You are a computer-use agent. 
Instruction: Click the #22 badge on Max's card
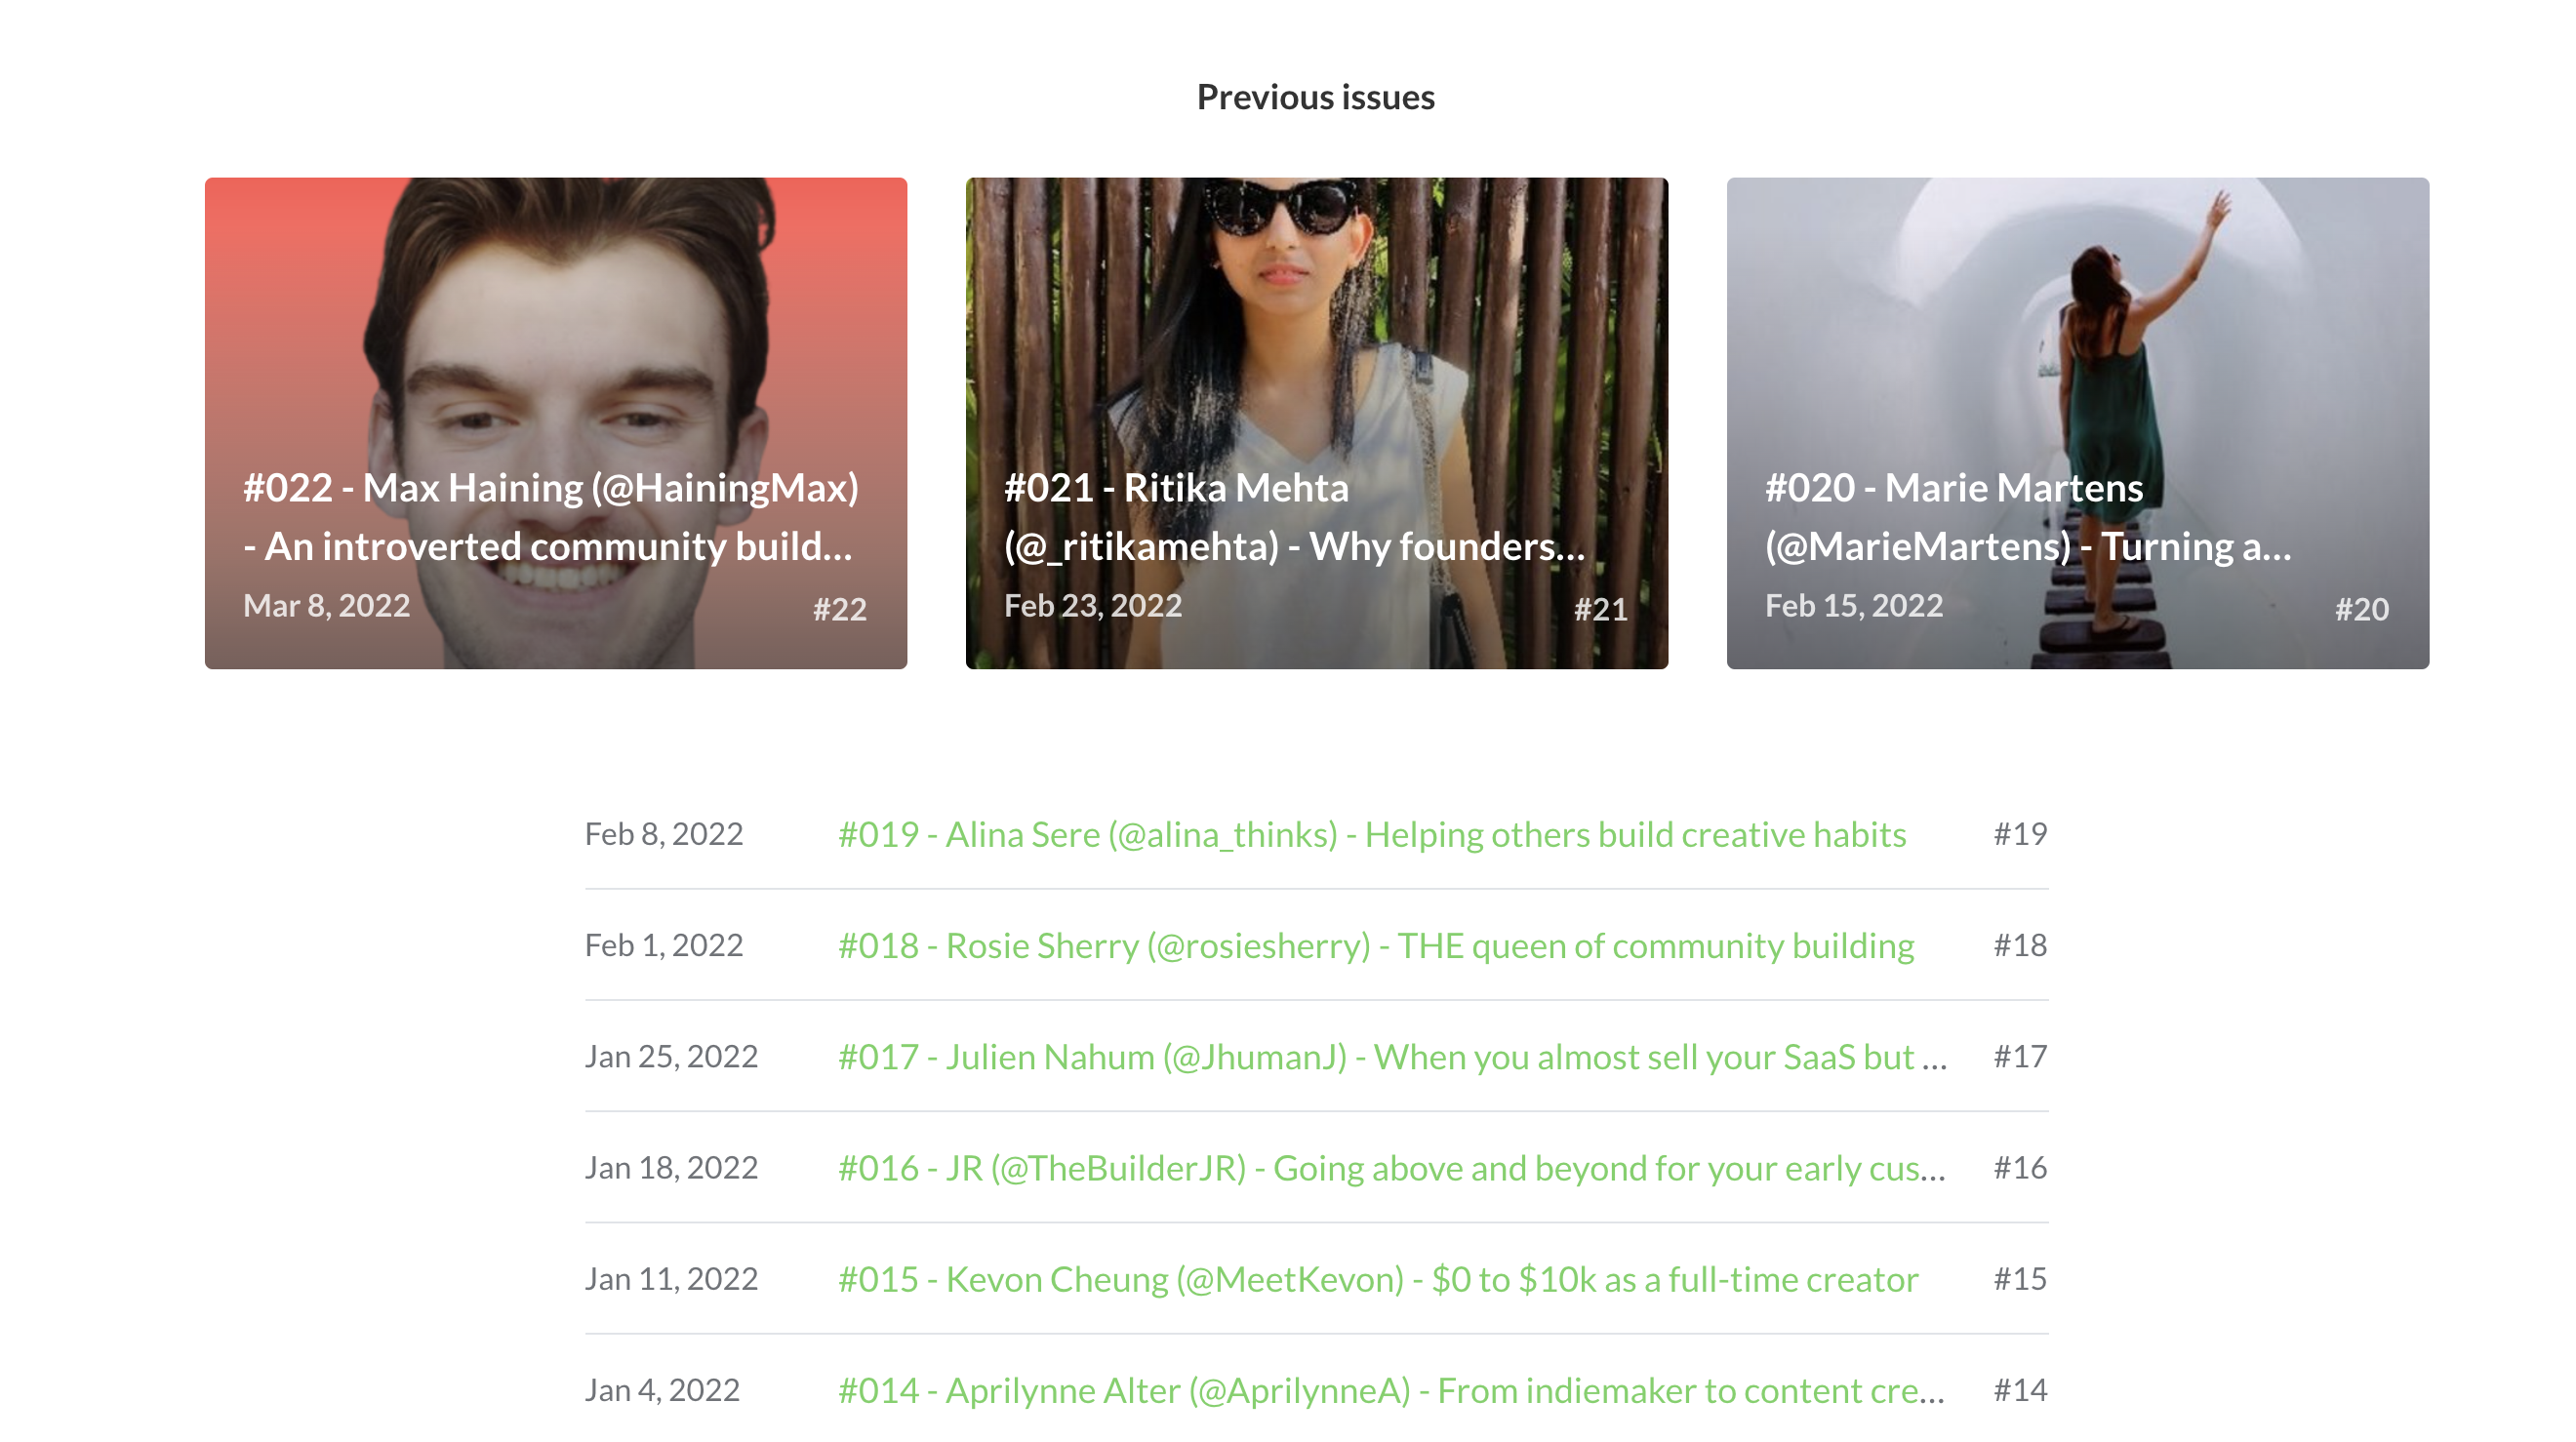coord(839,609)
